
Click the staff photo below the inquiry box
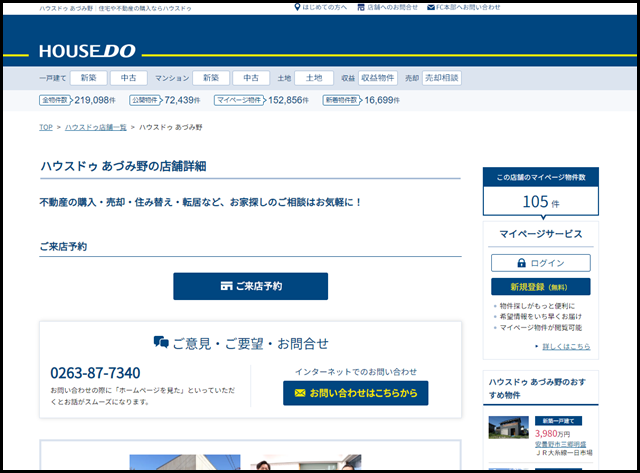[x=306, y=462]
